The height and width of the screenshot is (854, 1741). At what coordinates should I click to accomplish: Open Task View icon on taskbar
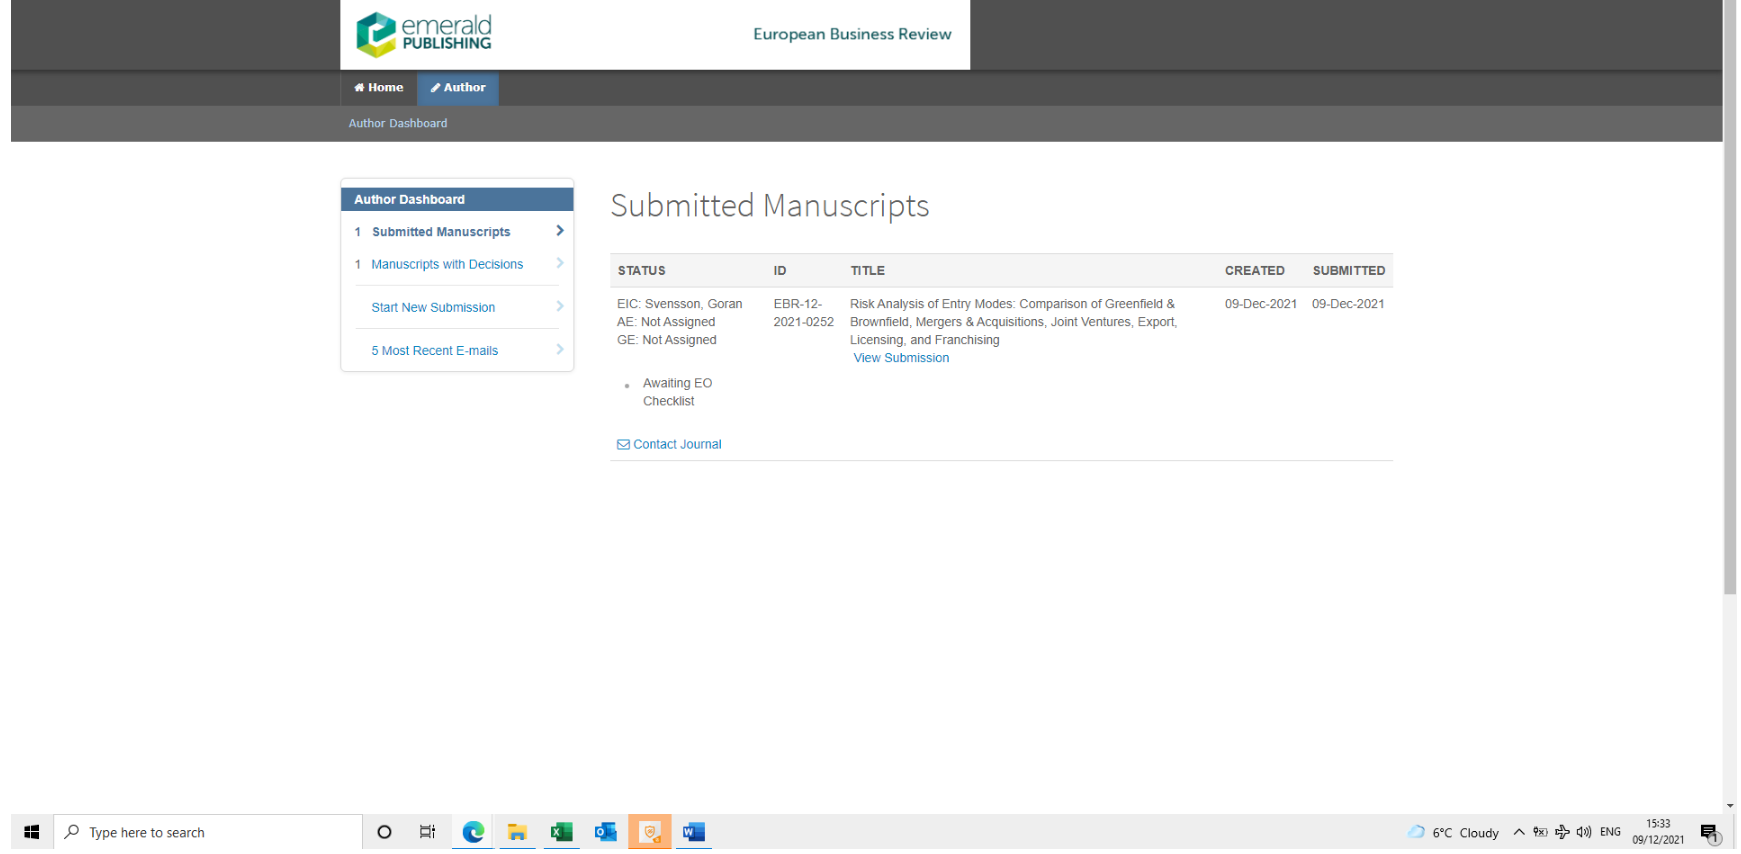pyautogui.click(x=428, y=832)
